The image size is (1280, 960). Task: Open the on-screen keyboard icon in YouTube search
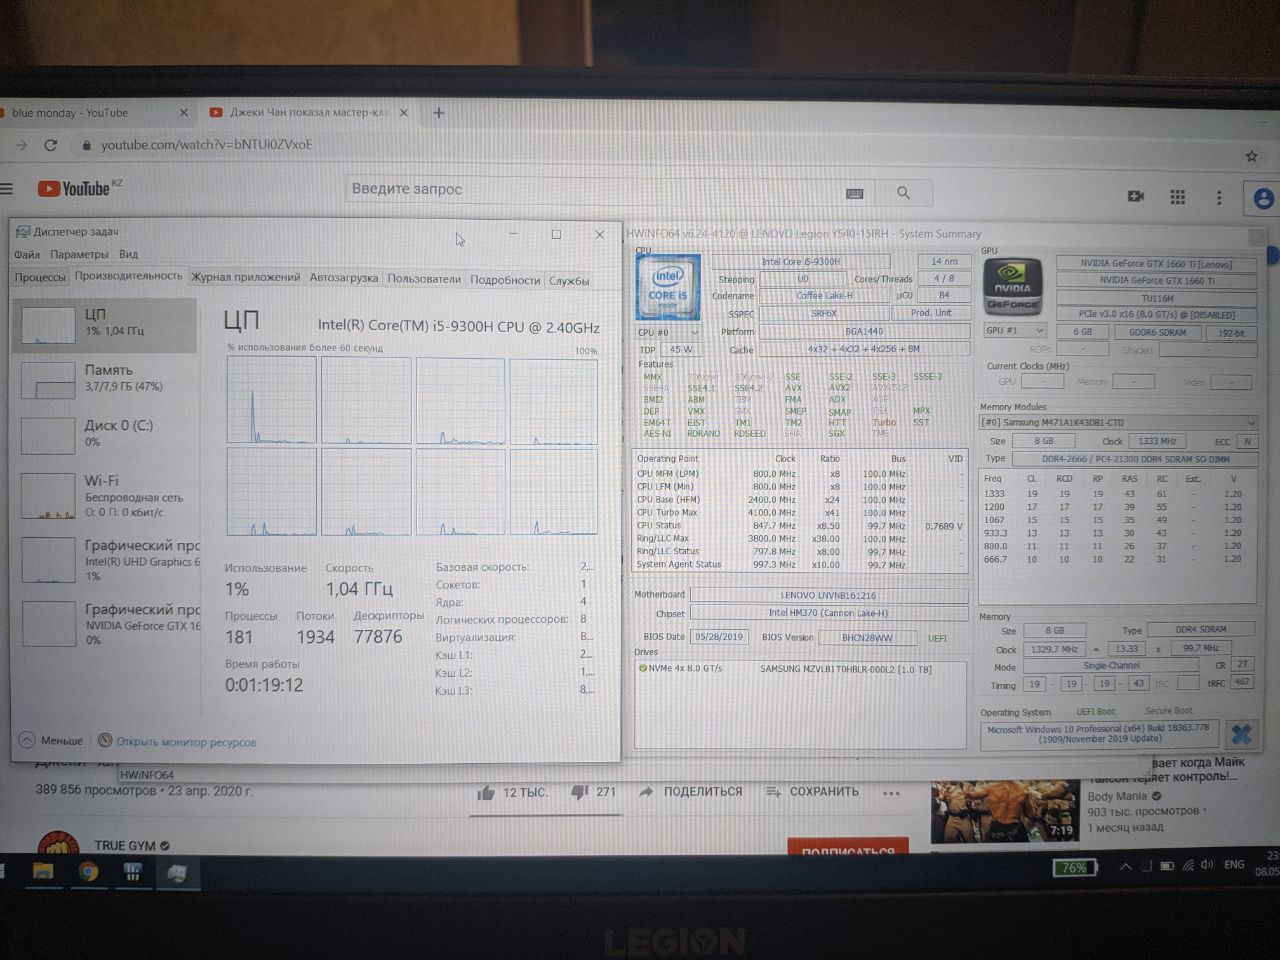[854, 193]
